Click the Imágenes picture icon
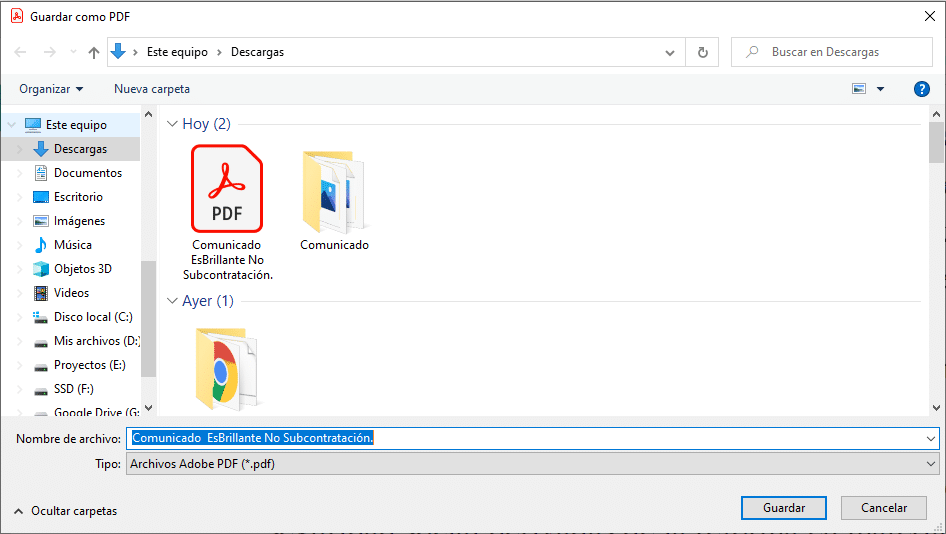The height and width of the screenshot is (534, 946). pos(40,221)
